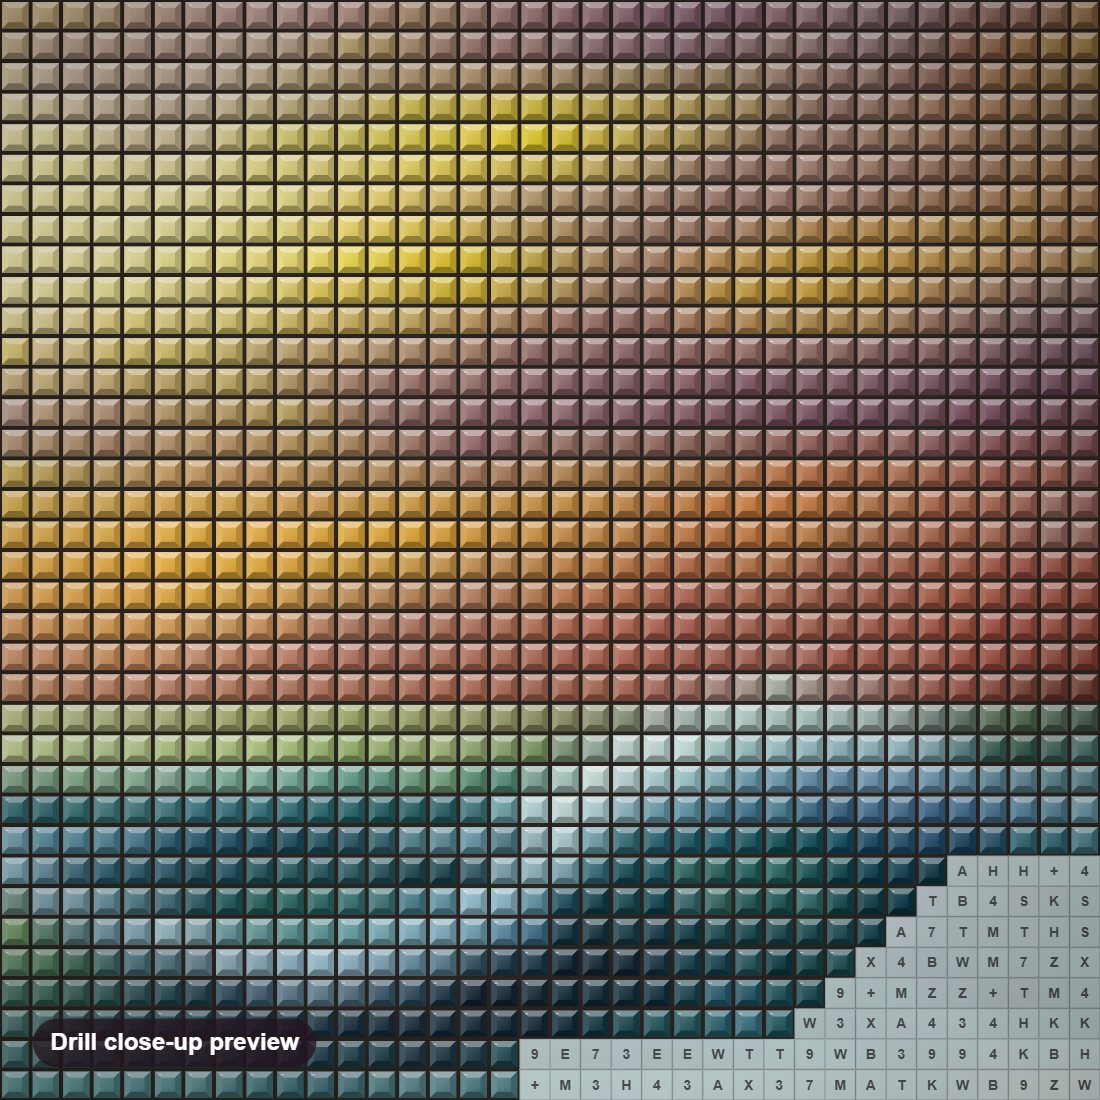Click the "W" cell in row "X 4 B W M 7 Z X"

coord(962,962)
